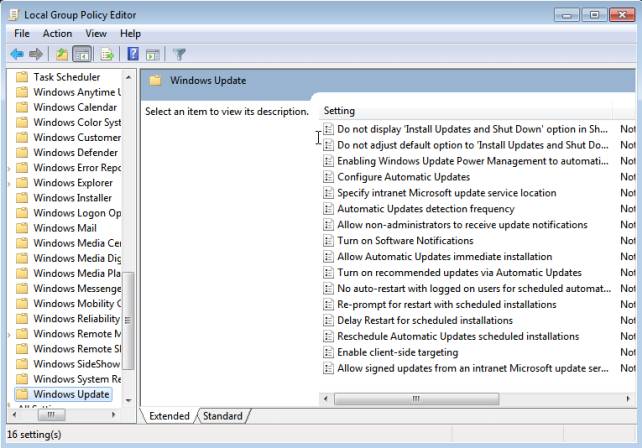Click the Local Group Policy Editor title icon
642x448 pixels.
pos(14,15)
